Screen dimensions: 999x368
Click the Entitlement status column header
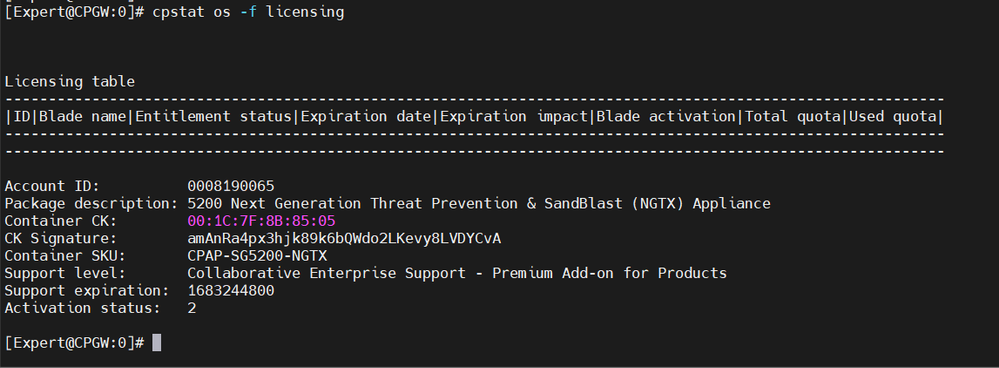coord(213,117)
